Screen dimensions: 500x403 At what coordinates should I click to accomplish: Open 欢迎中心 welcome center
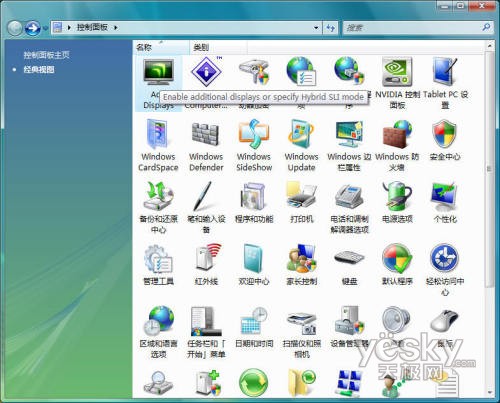[254, 265]
